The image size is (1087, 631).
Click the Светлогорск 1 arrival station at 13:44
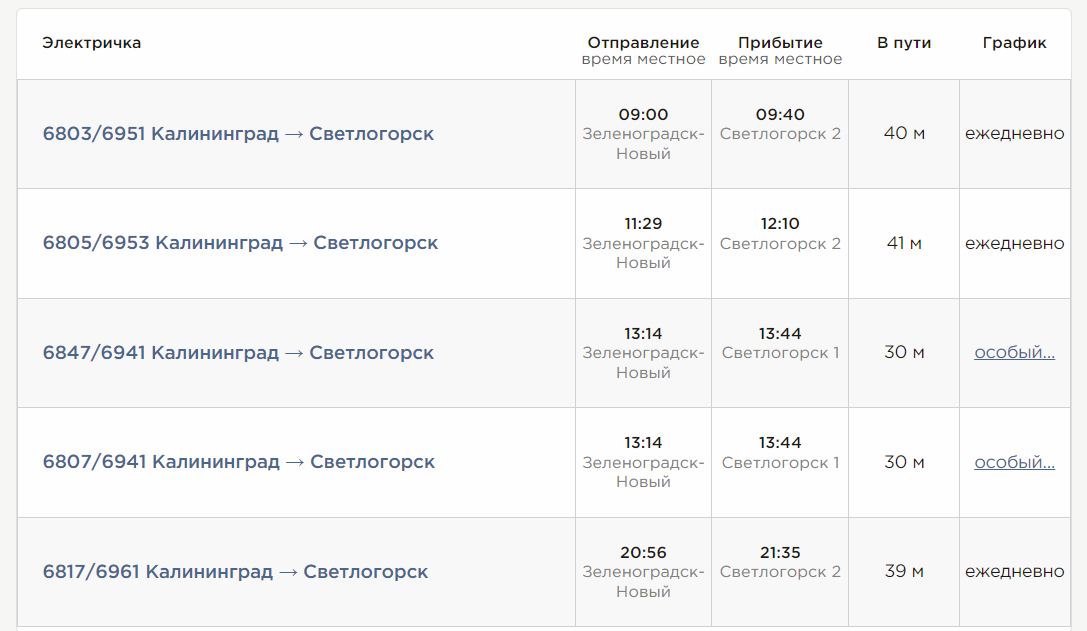(779, 352)
